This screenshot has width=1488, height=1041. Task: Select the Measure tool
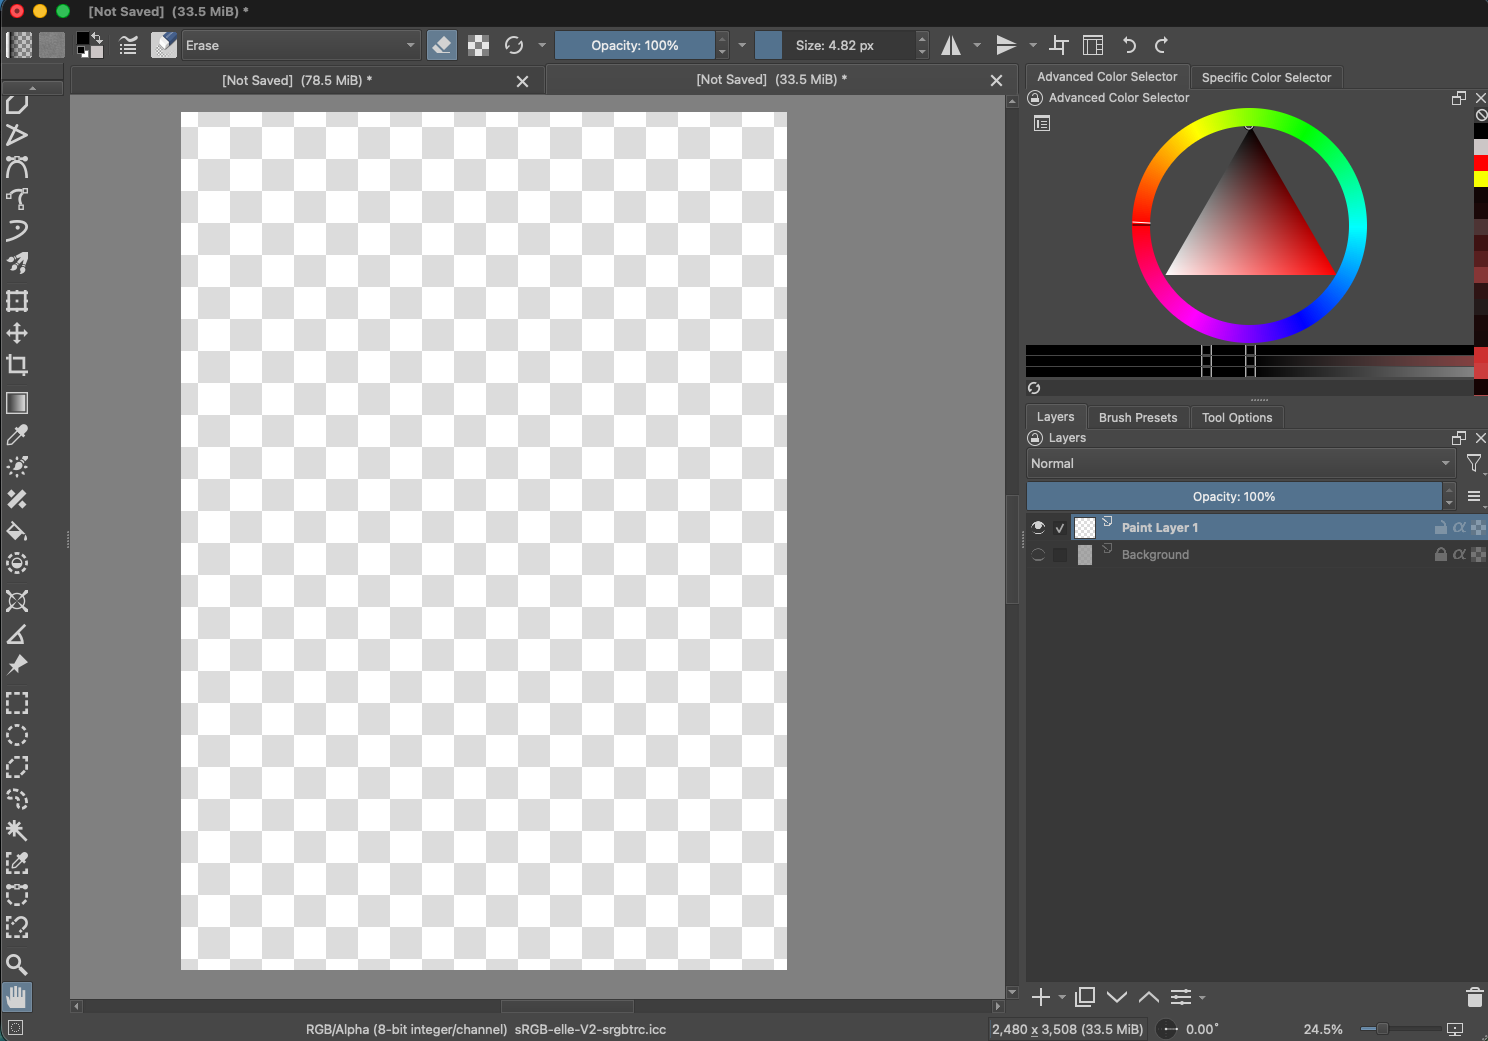pos(17,633)
